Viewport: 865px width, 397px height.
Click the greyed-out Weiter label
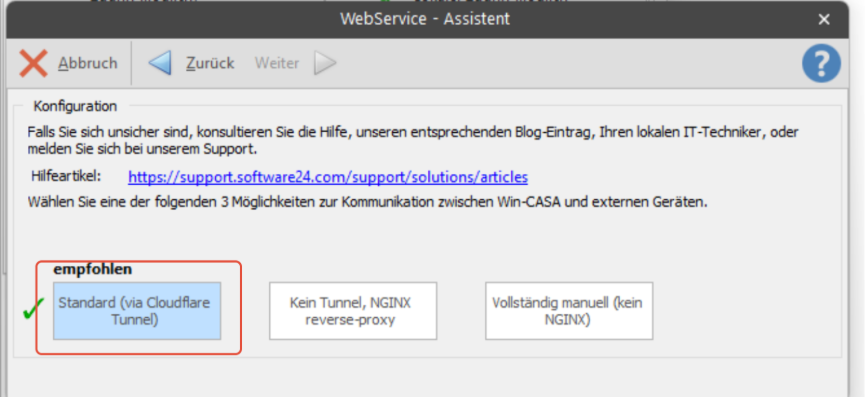pyautogui.click(x=277, y=63)
